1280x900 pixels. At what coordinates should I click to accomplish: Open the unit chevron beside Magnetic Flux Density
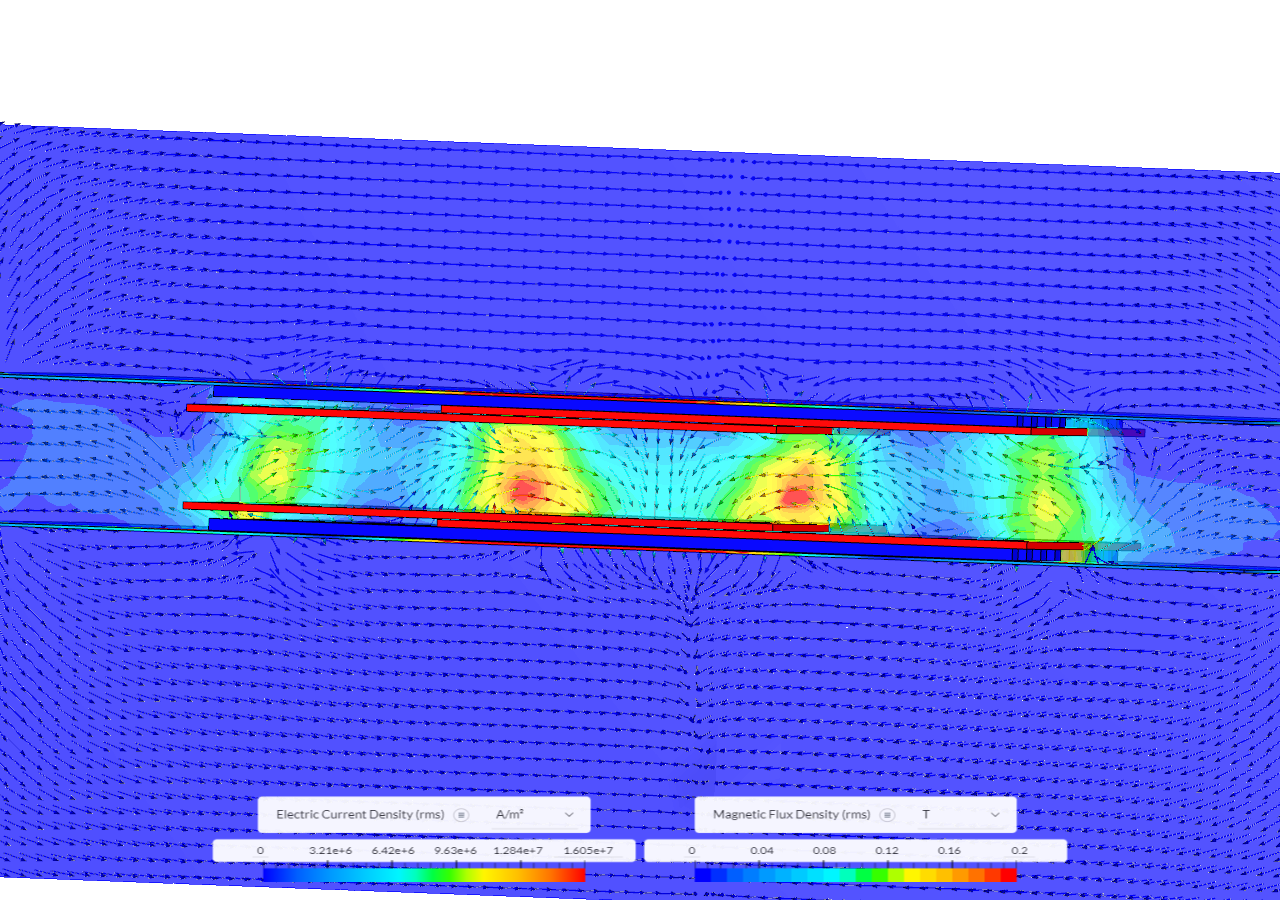click(x=993, y=814)
